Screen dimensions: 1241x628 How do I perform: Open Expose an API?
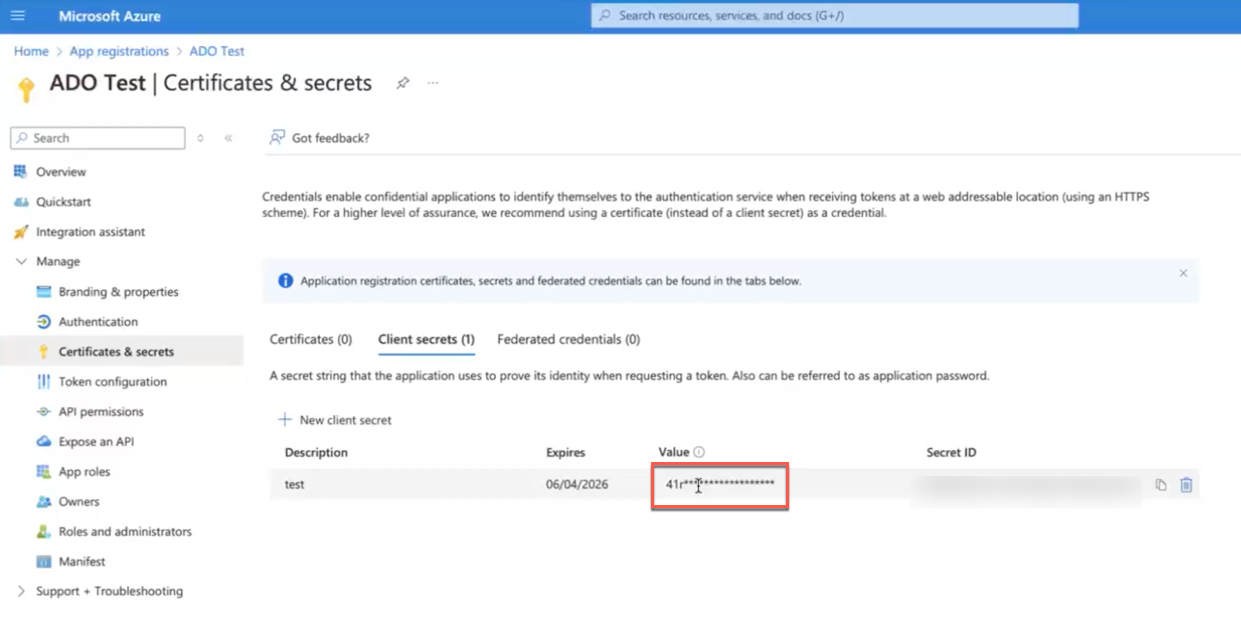[96, 442]
